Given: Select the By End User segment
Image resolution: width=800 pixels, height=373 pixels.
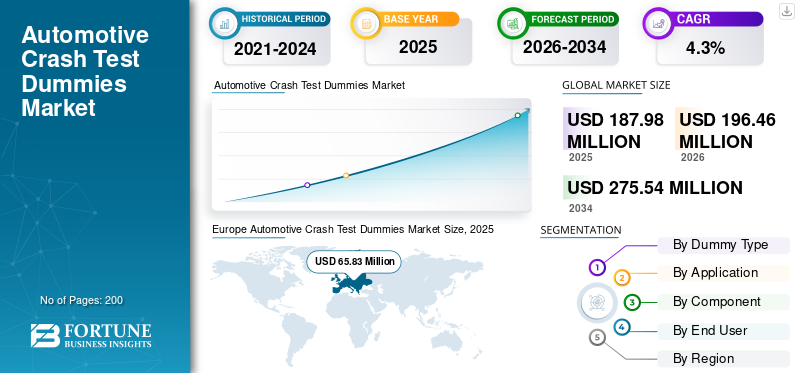Looking at the screenshot, I should [723, 331].
